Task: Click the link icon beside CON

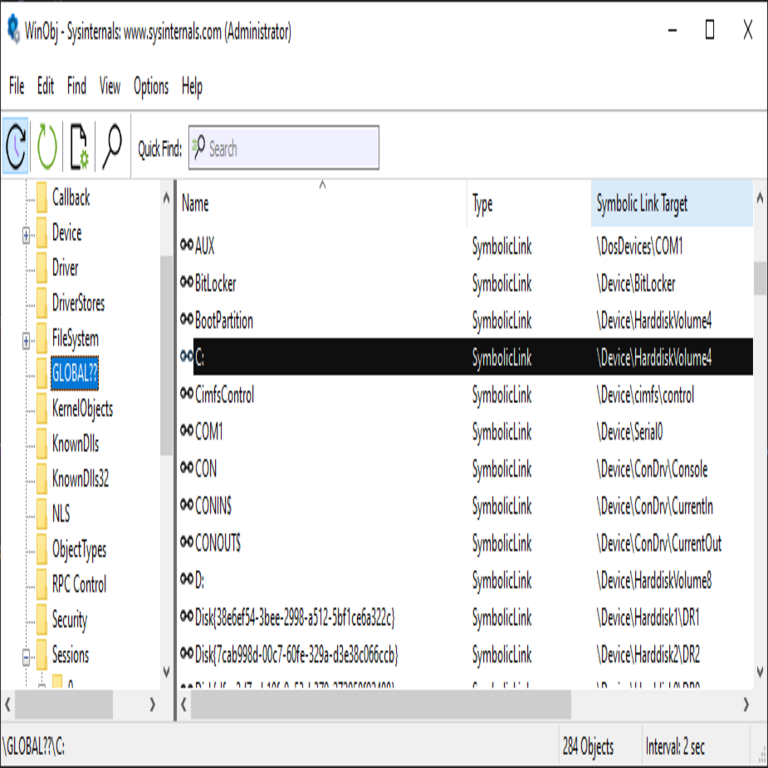Action: (187, 467)
